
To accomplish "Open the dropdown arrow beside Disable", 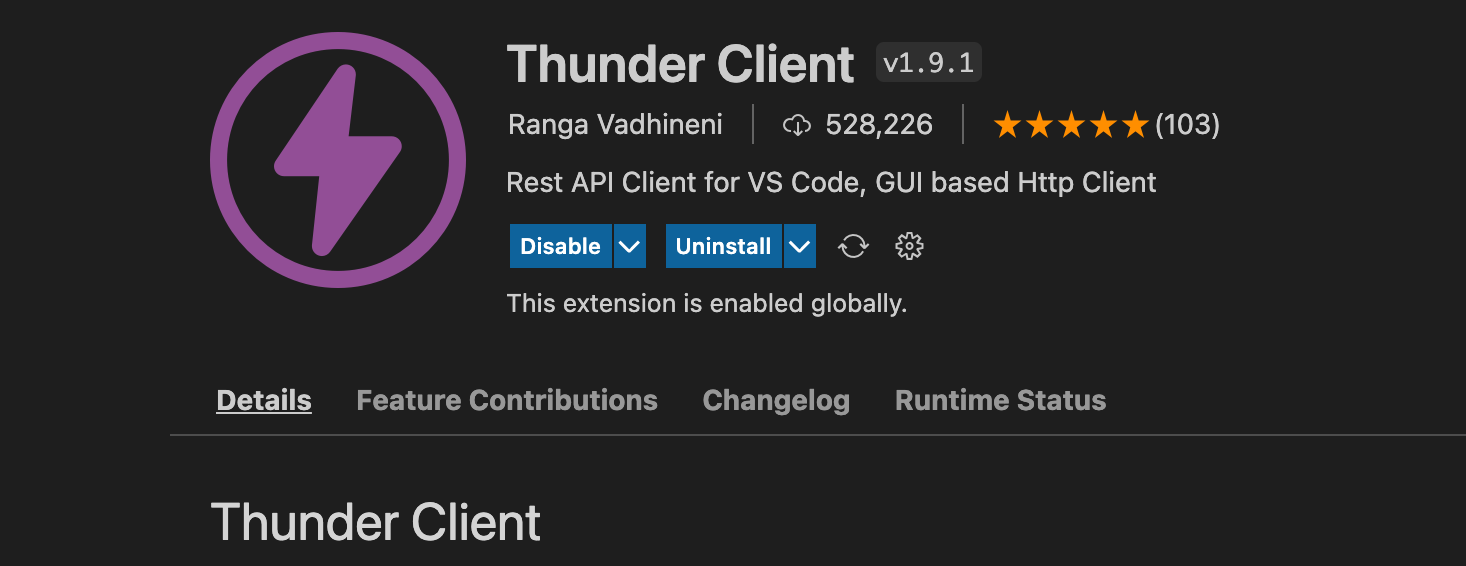I will [629, 246].
